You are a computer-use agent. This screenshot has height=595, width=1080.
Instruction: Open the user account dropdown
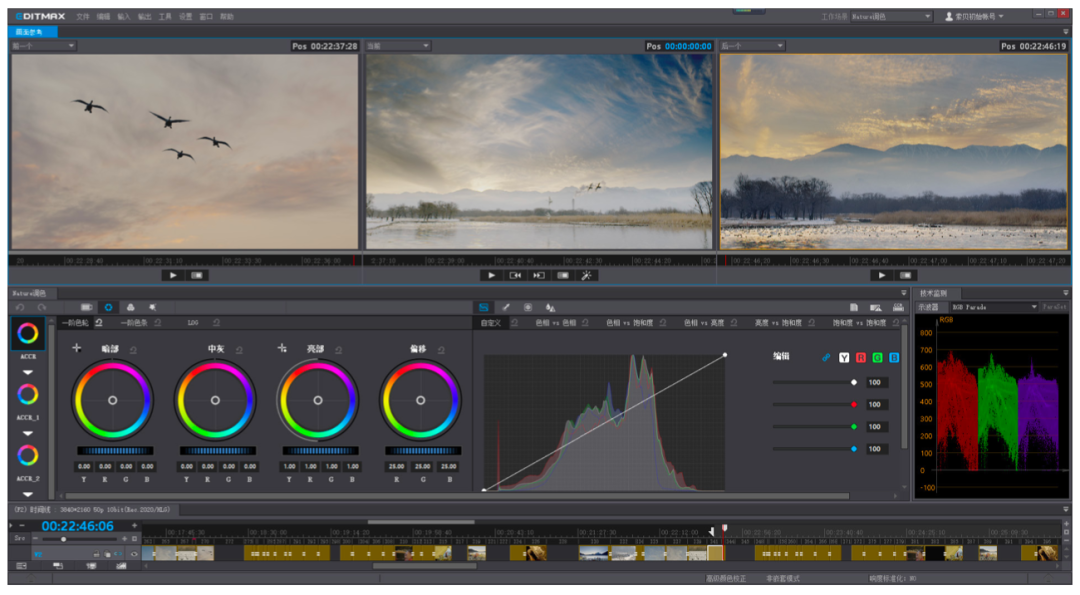coord(975,16)
